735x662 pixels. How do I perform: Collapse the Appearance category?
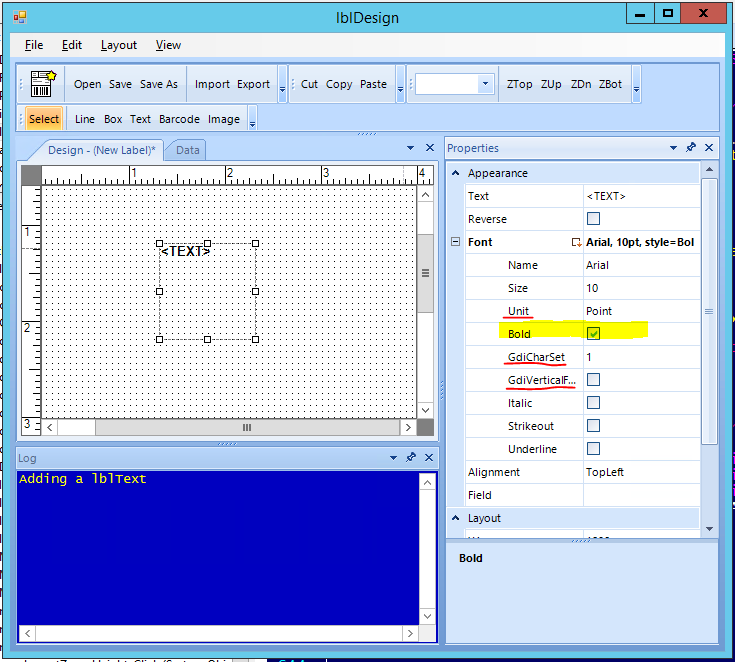click(455, 173)
